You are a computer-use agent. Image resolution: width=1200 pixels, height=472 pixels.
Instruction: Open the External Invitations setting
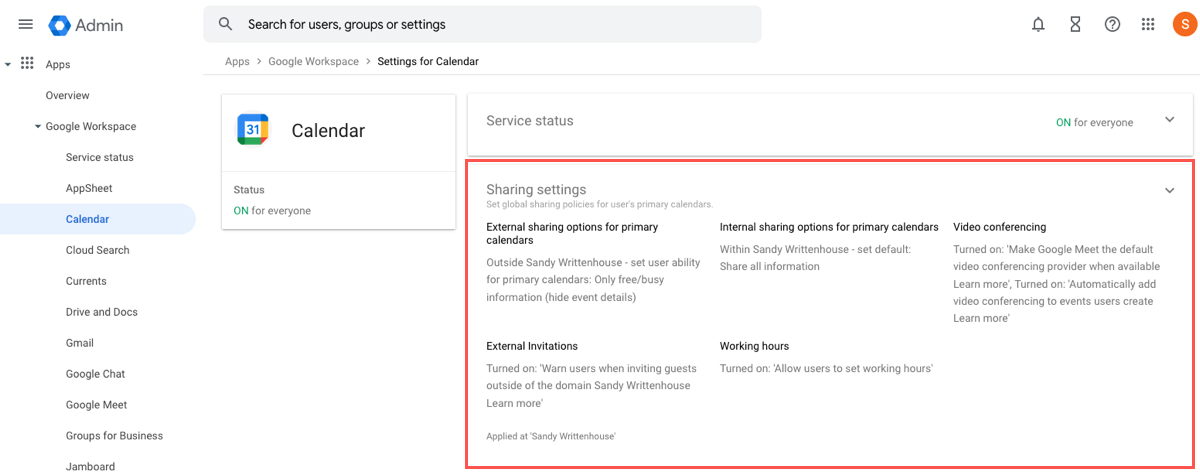click(x=532, y=346)
